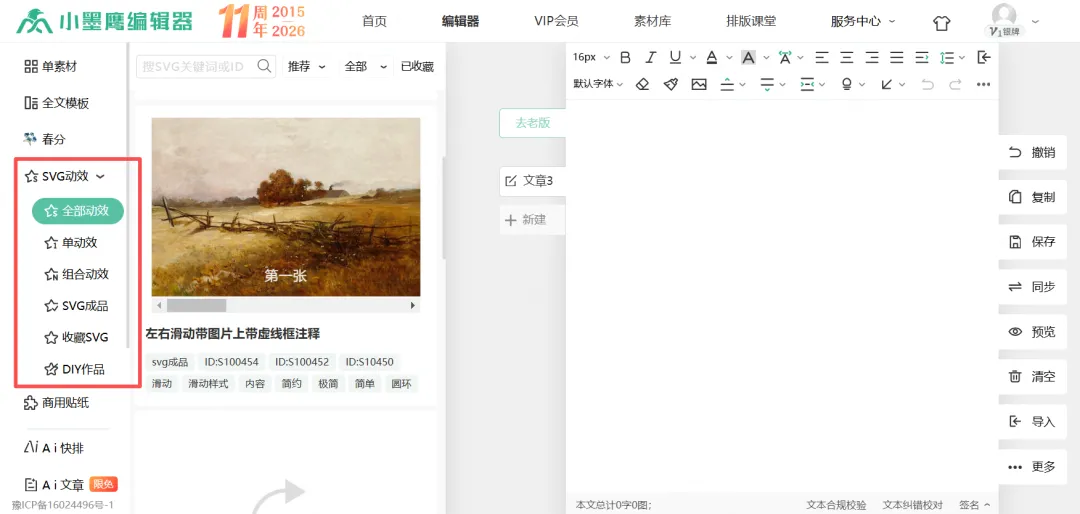Click the search magnifier icon
Viewport: 1080px width, 514px height.
coord(264,65)
